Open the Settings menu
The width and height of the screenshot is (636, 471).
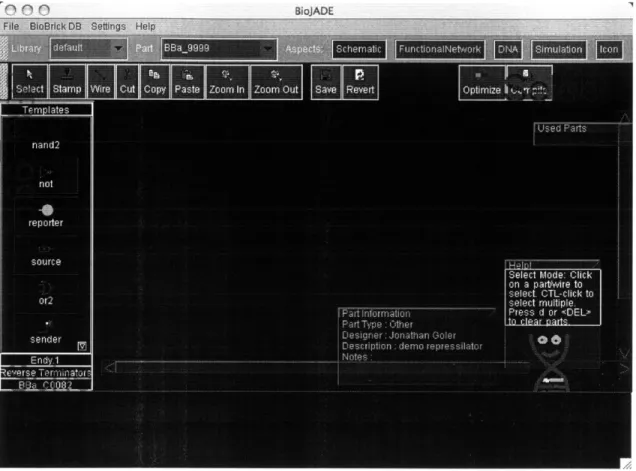[108, 26]
